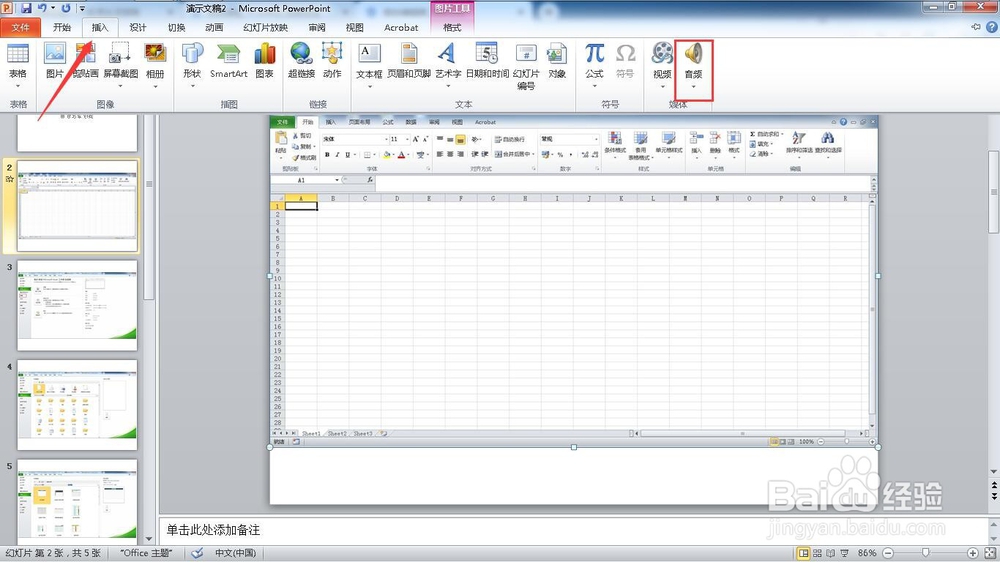Run spell check from status bar
The width and height of the screenshot is (1000, 562).
(198, 553)
